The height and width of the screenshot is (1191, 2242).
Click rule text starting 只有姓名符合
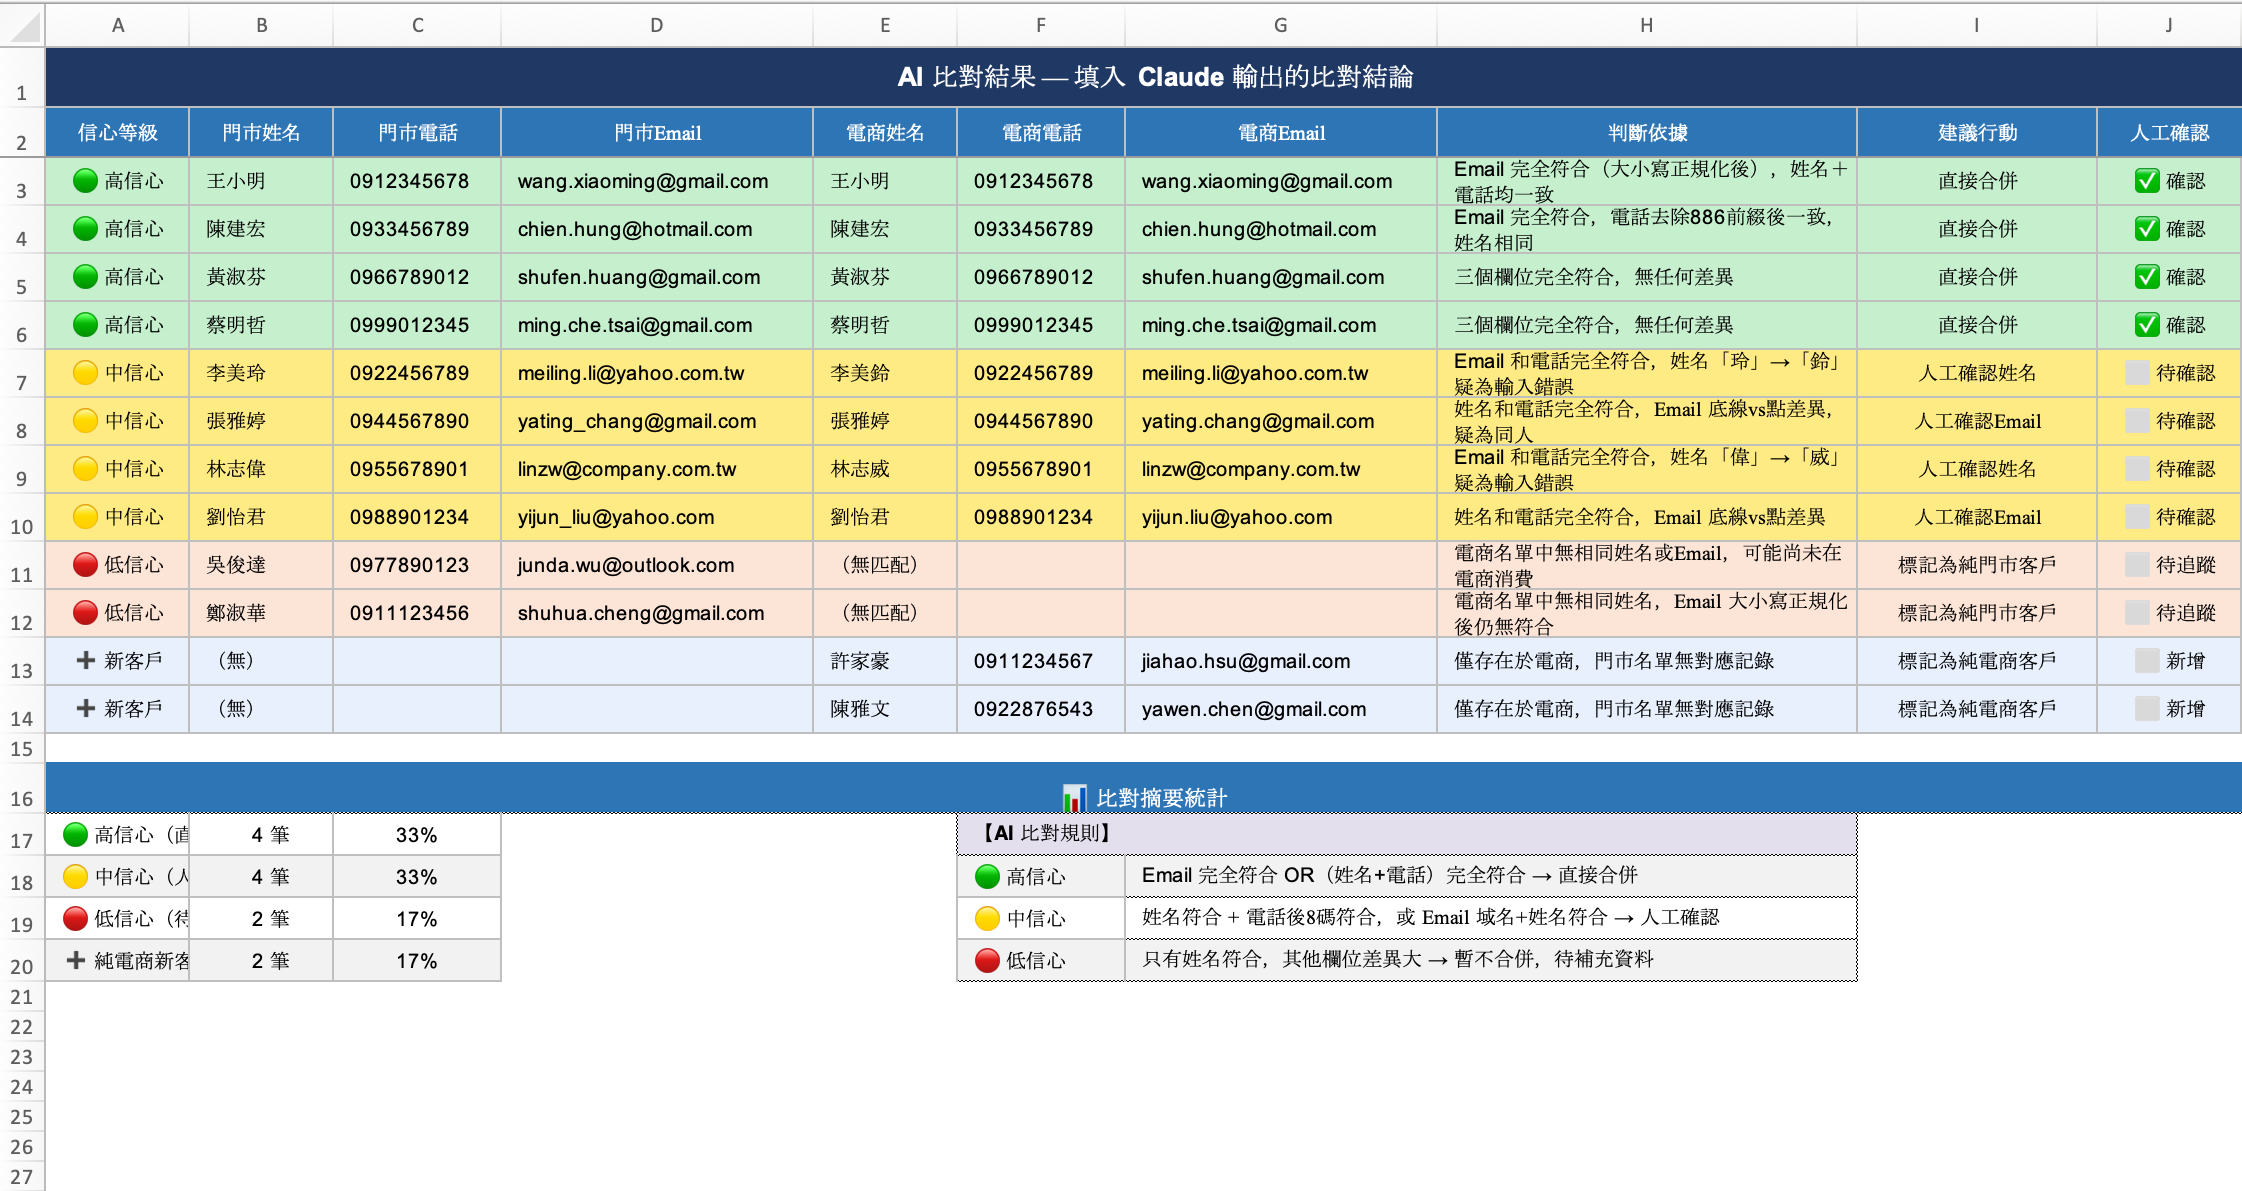click(x=1491, y=960)
